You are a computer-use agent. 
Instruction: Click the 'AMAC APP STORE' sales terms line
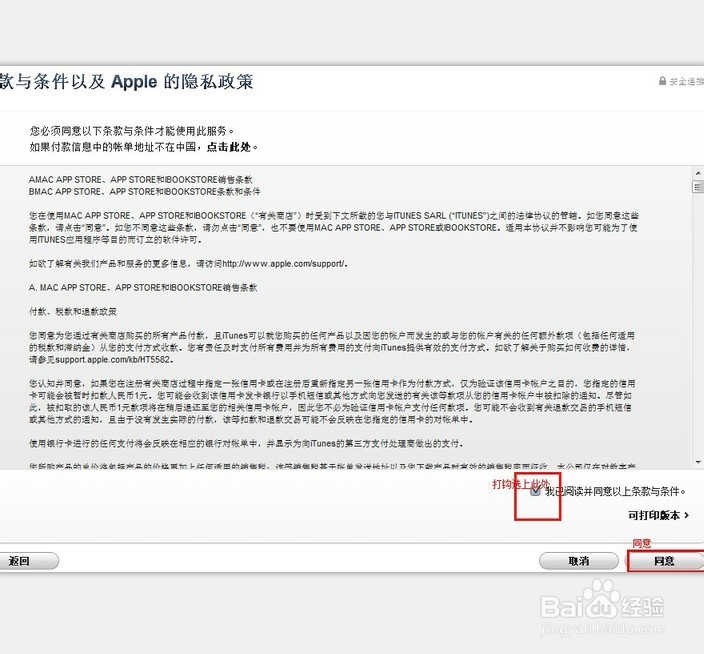coord(141,180)
